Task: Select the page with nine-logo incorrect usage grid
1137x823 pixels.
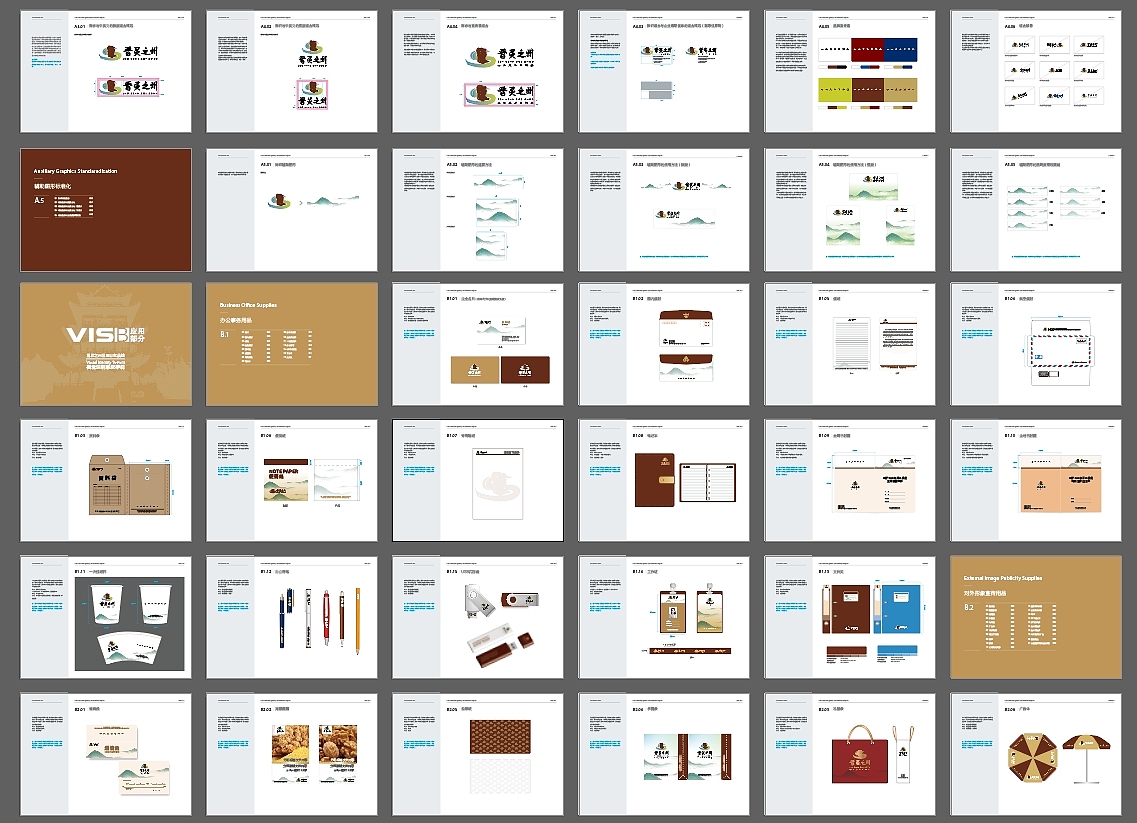Action: [1035, 71]
